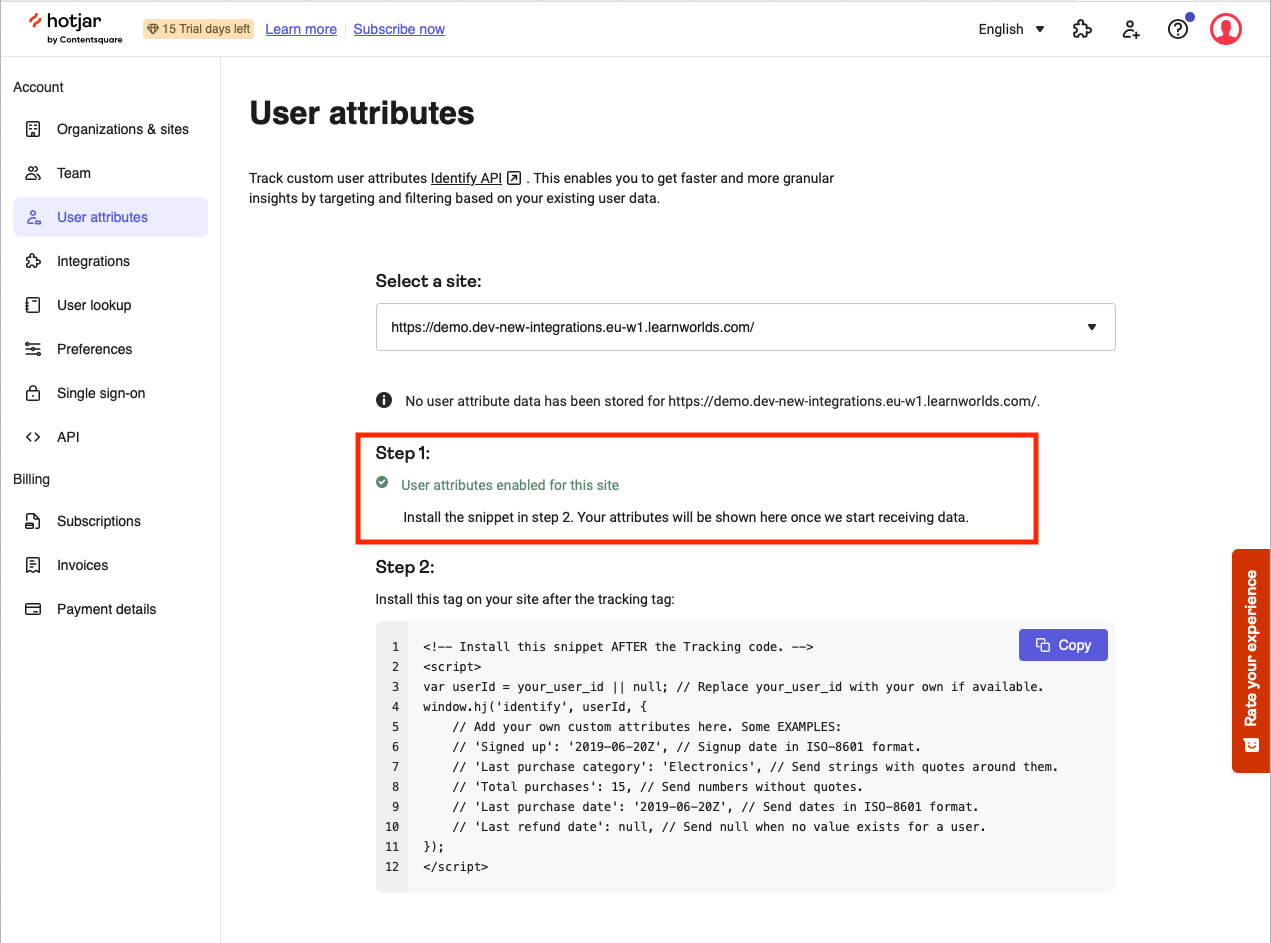
Task: Click the closing </script> line
Action: tap(456, 867)
